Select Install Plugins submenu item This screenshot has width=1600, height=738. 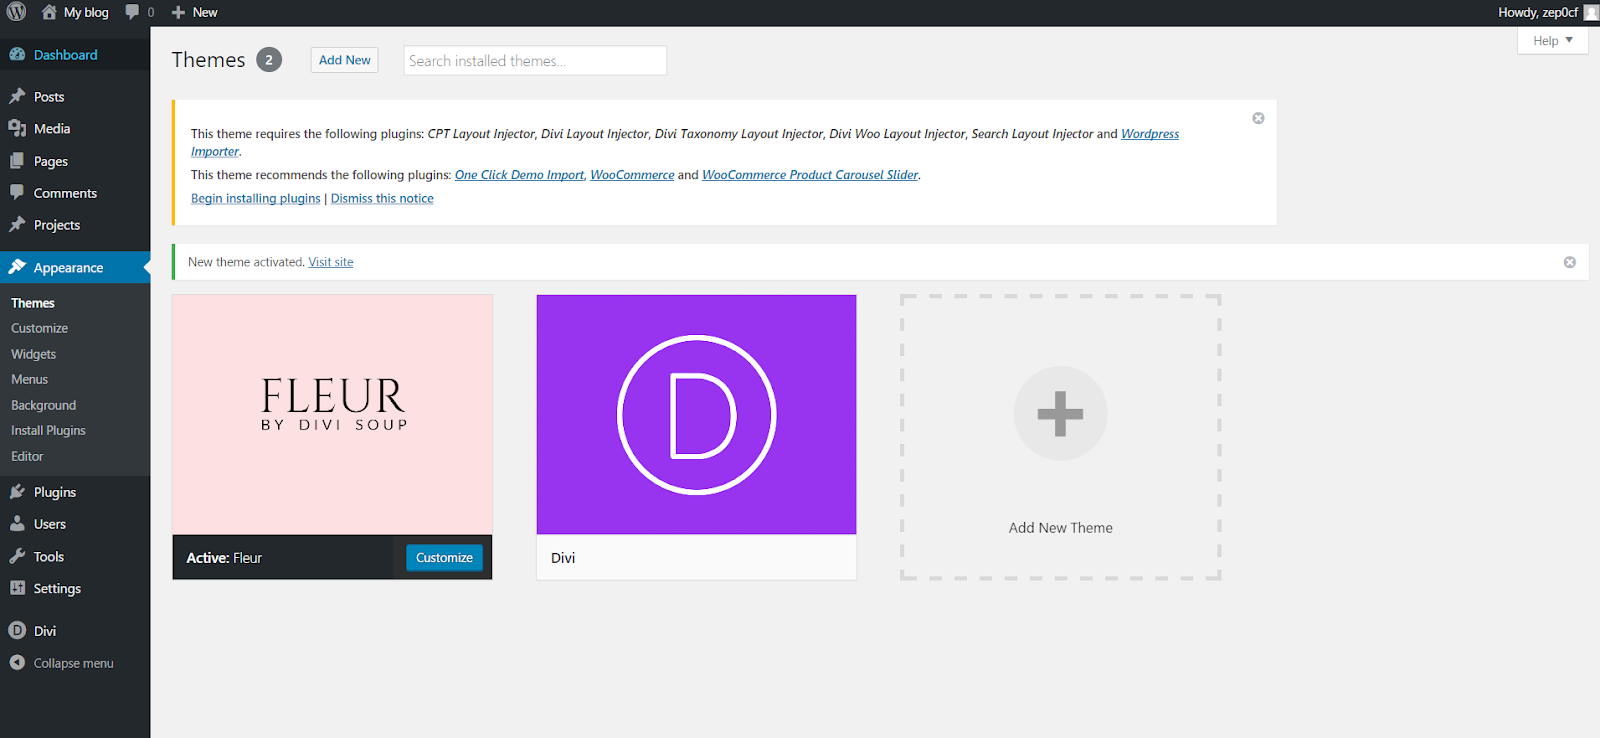pos(49,430)
